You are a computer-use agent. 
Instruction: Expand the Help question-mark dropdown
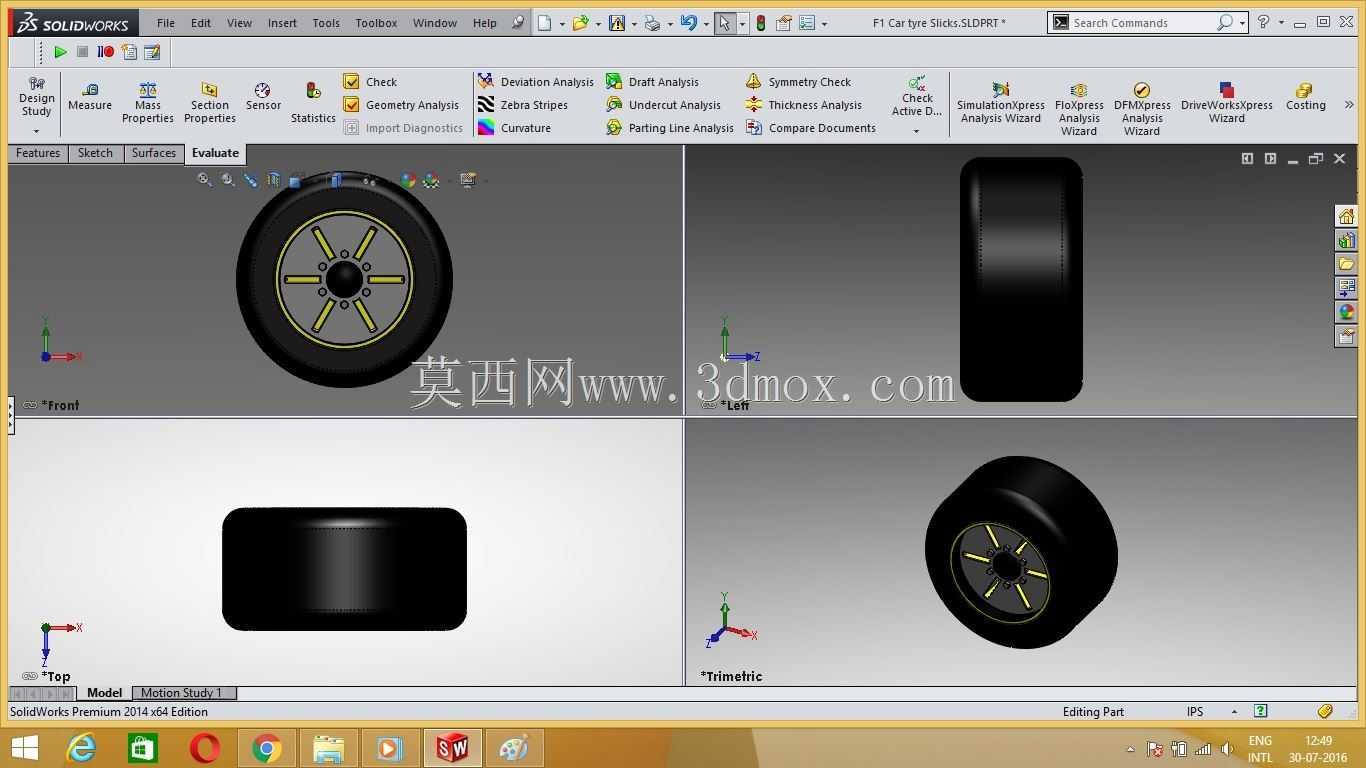[x=1281, y=22]
